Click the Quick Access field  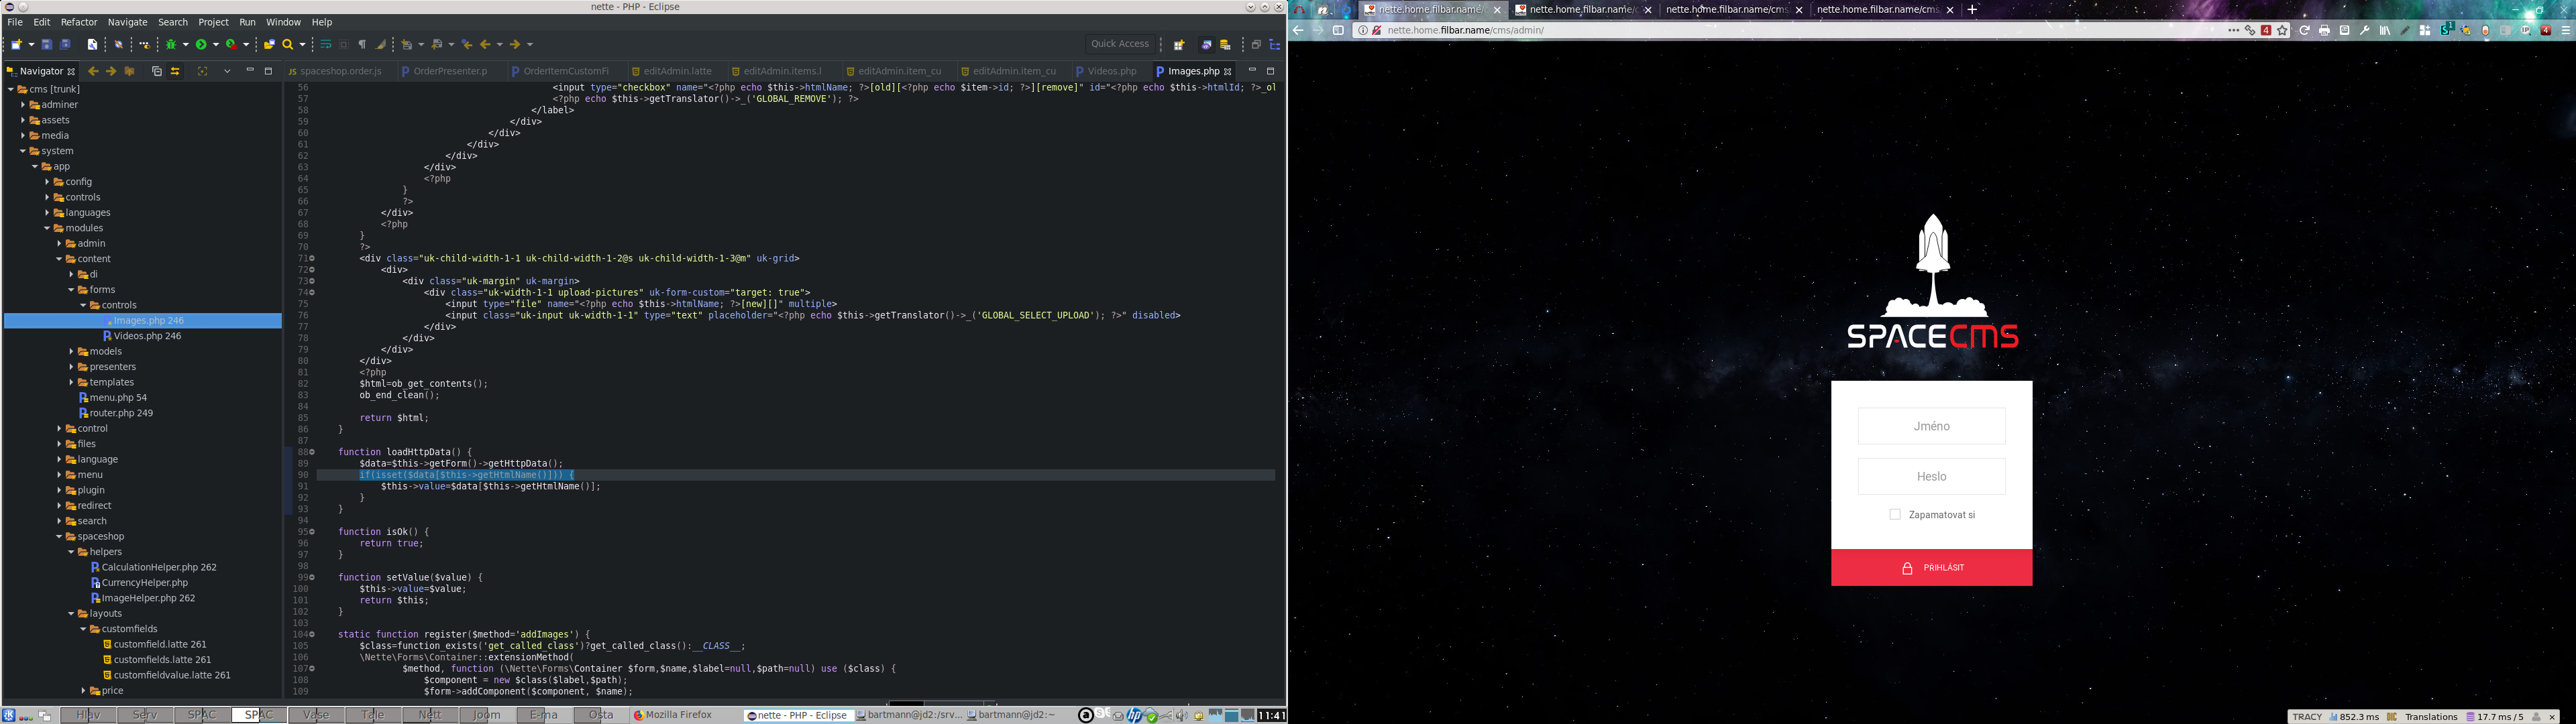click(1119, 44)
